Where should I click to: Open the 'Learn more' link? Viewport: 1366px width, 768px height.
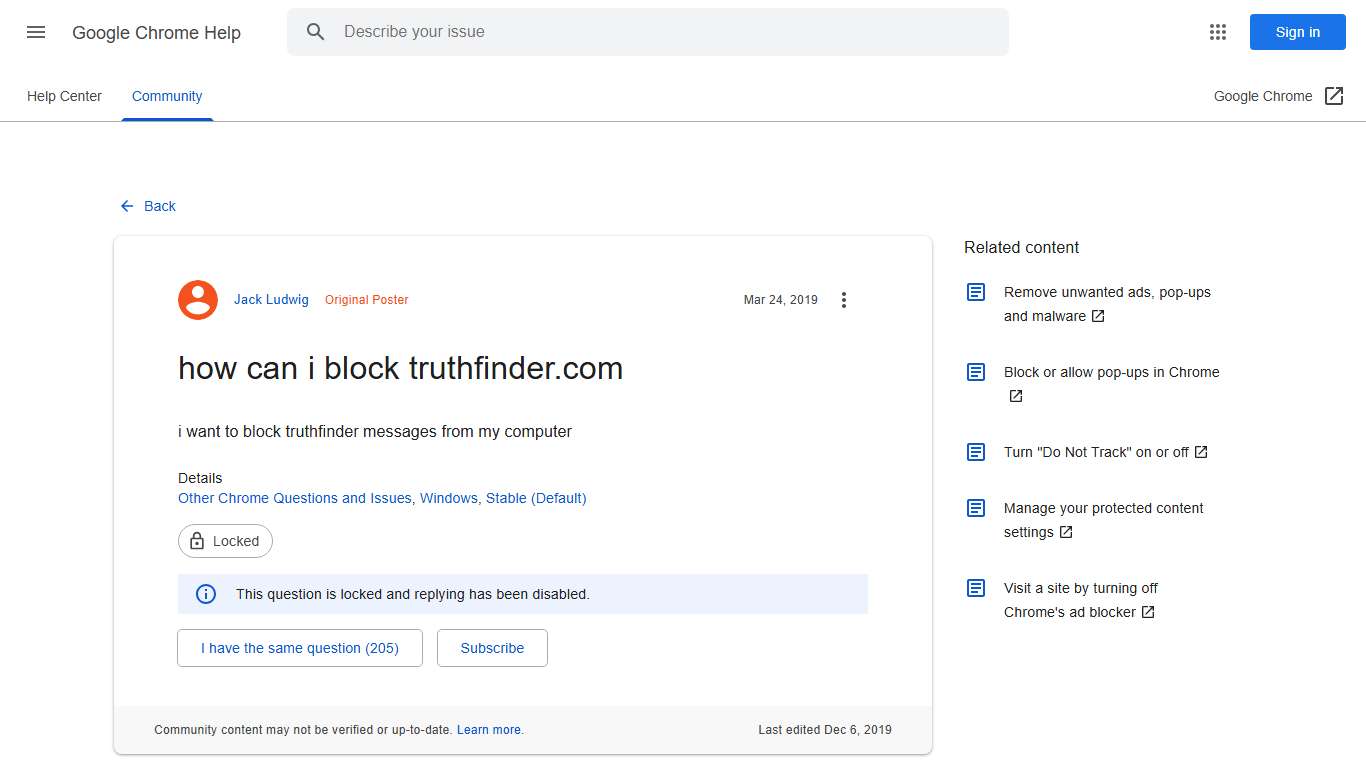point(489,729)
